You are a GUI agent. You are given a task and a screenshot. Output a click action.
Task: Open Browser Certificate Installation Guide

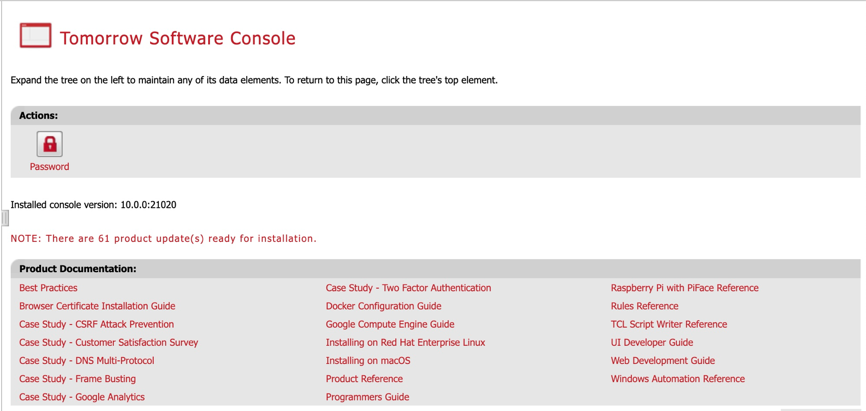(x=97, y=306)
